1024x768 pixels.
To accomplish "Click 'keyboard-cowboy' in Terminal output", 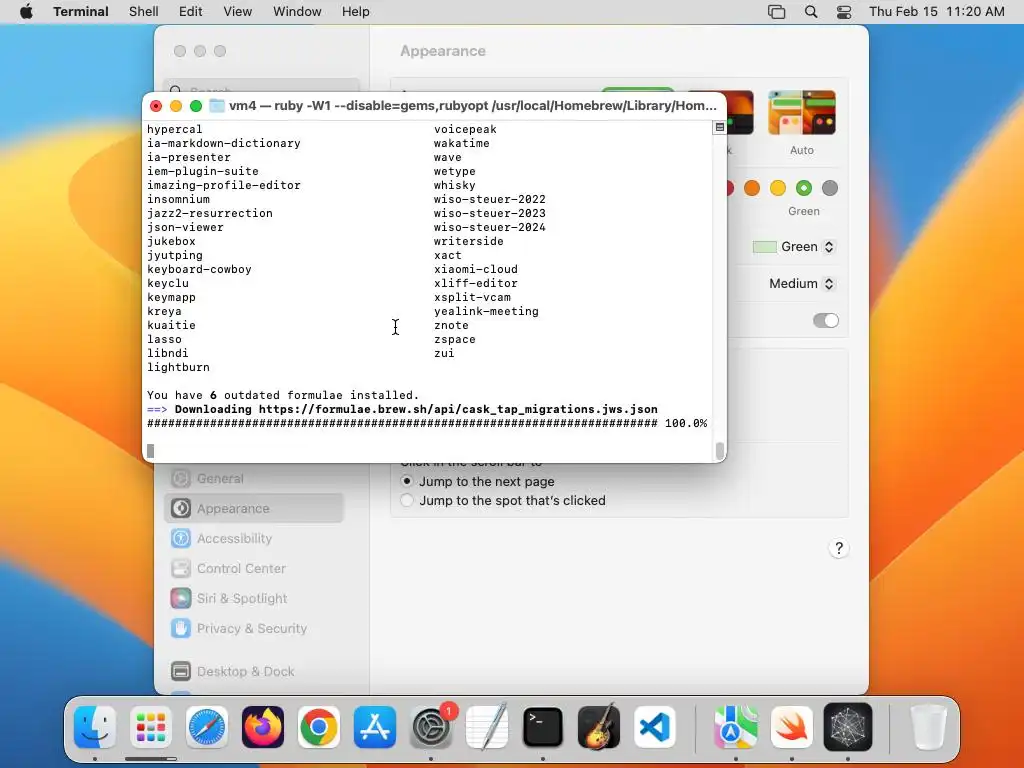I will (199, 269).
